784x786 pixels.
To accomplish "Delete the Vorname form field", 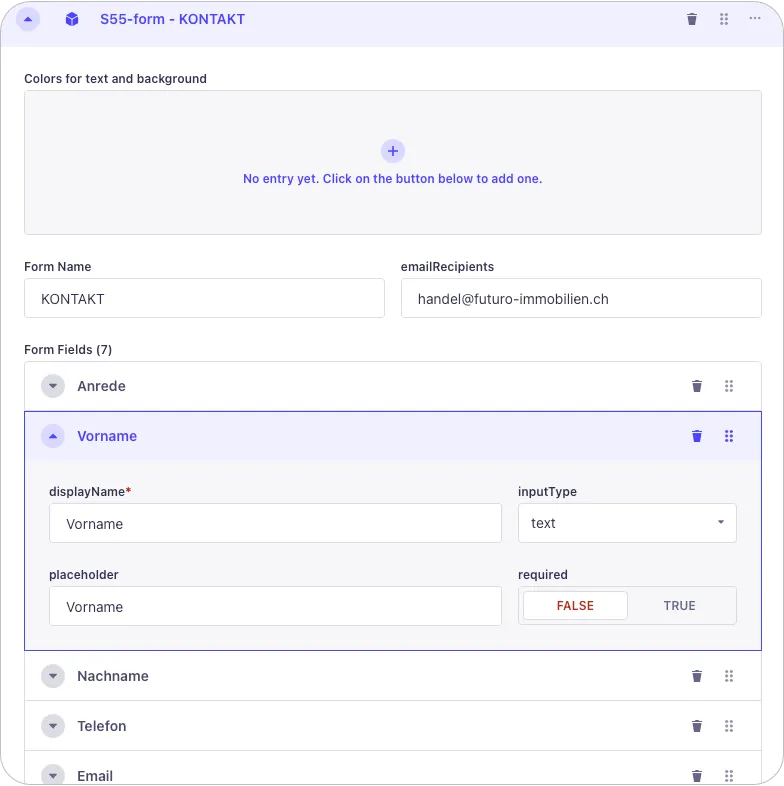I will [697, 436].
